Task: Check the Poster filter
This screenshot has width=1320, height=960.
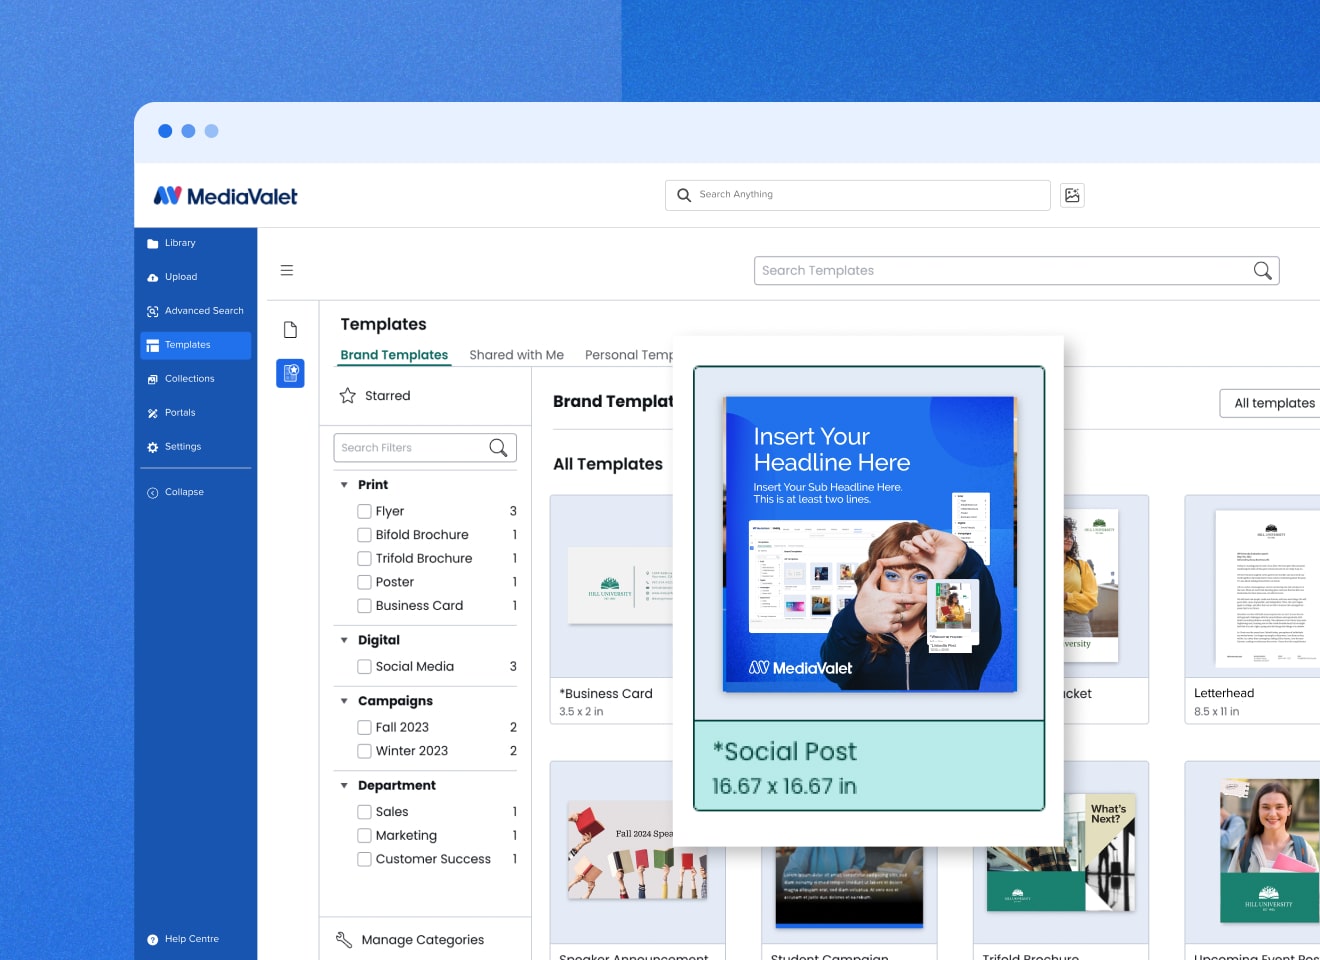Action: click(364, 582)
